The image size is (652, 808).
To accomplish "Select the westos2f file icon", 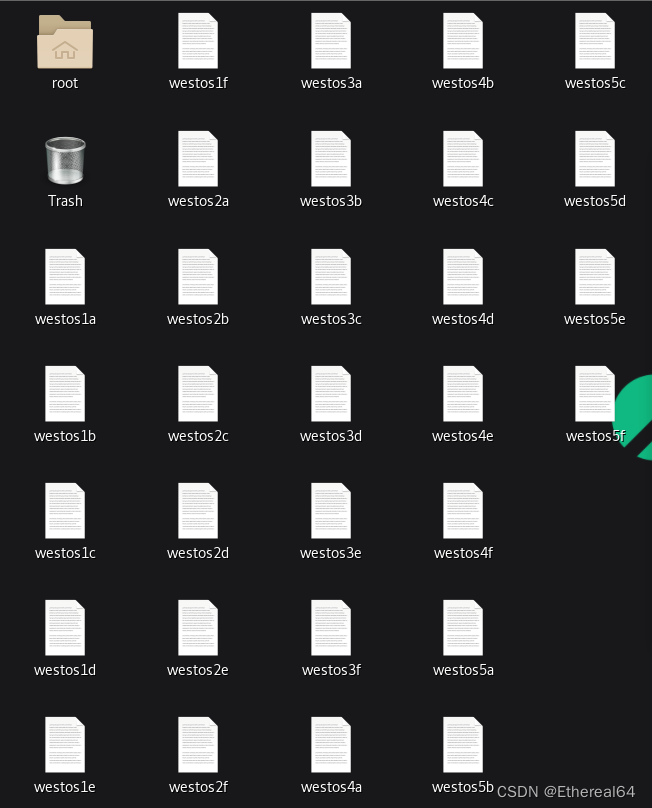I will click(198, 745).
